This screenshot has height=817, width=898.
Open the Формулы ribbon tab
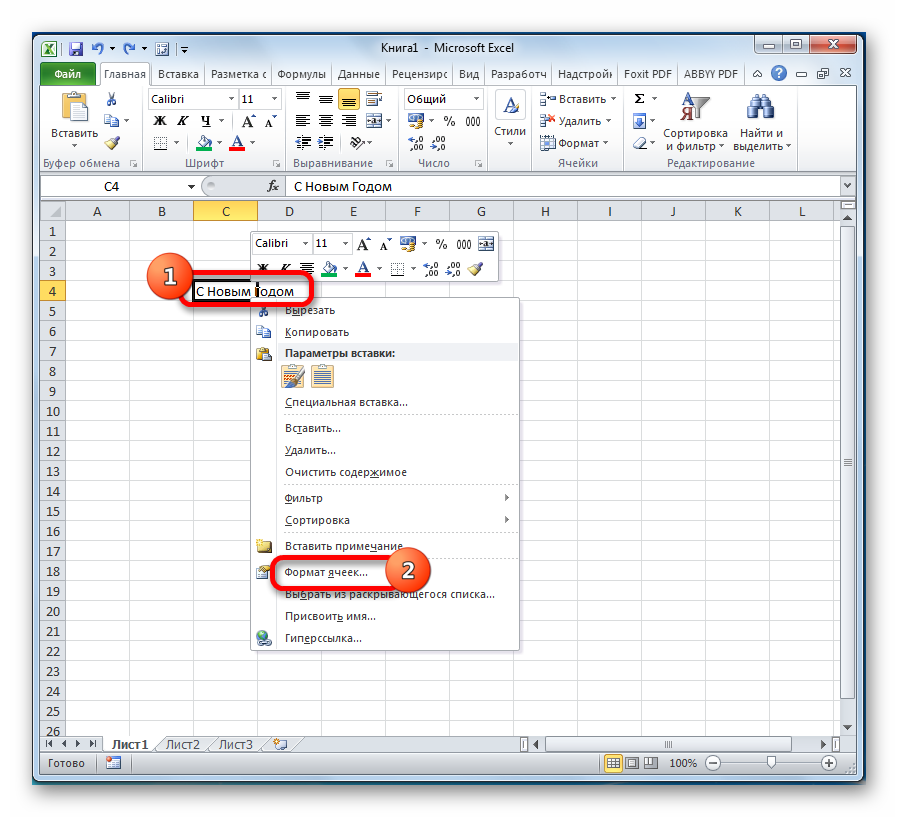coord(301,74)
